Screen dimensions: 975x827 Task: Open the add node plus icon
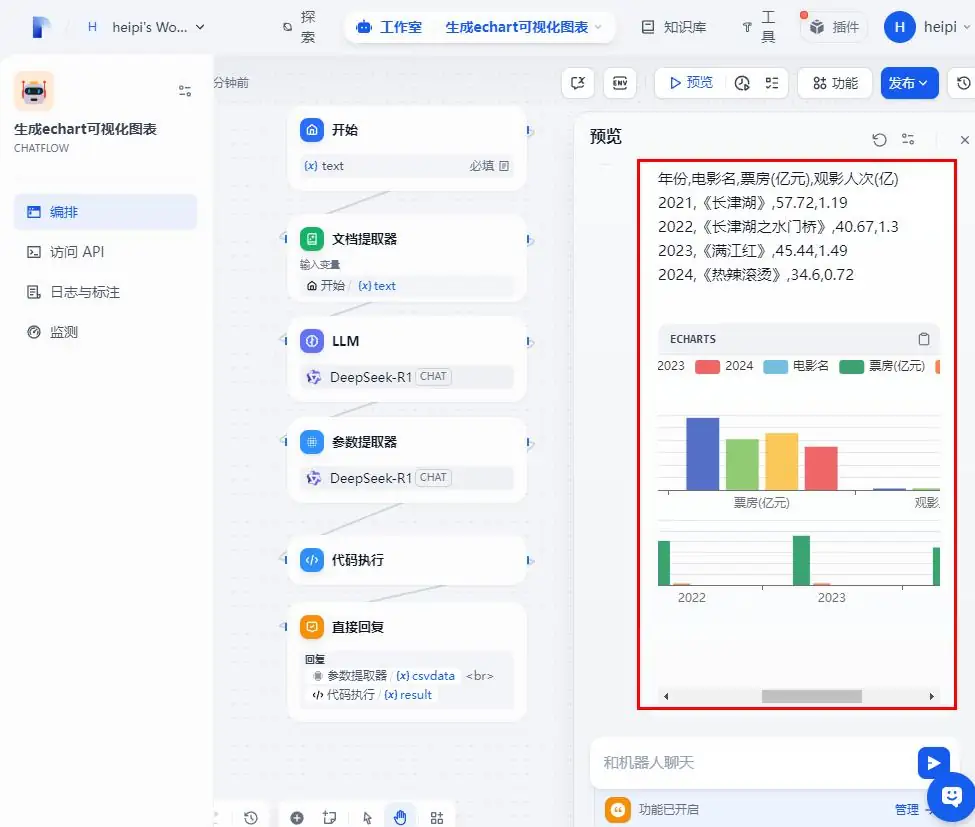tap(296, 817)
